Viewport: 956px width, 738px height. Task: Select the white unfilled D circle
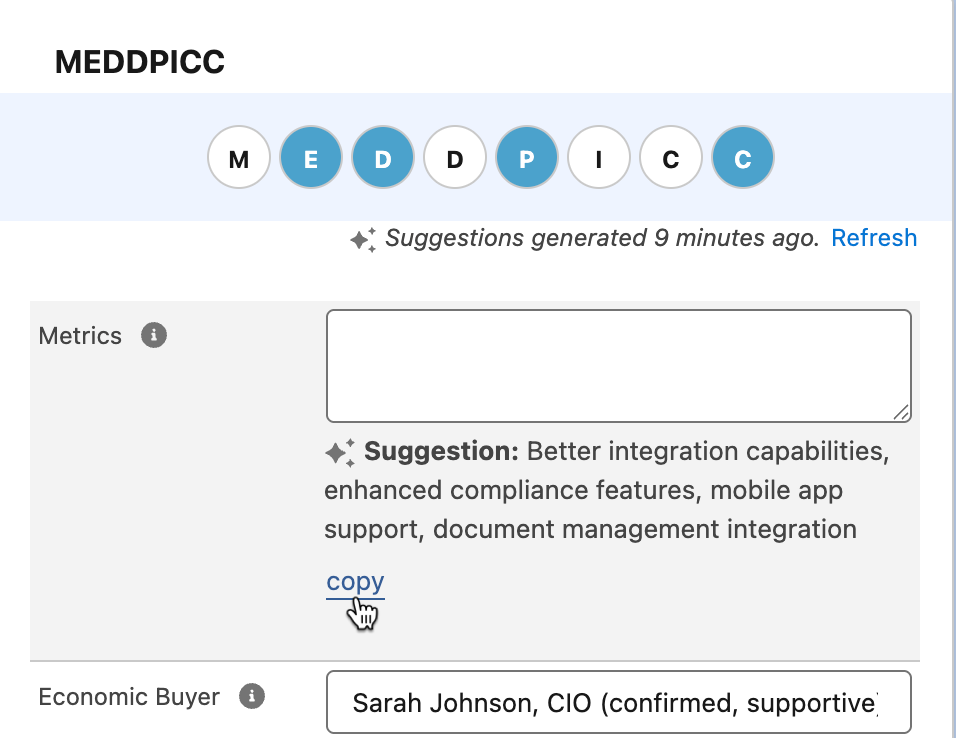(x=455, y=158)
